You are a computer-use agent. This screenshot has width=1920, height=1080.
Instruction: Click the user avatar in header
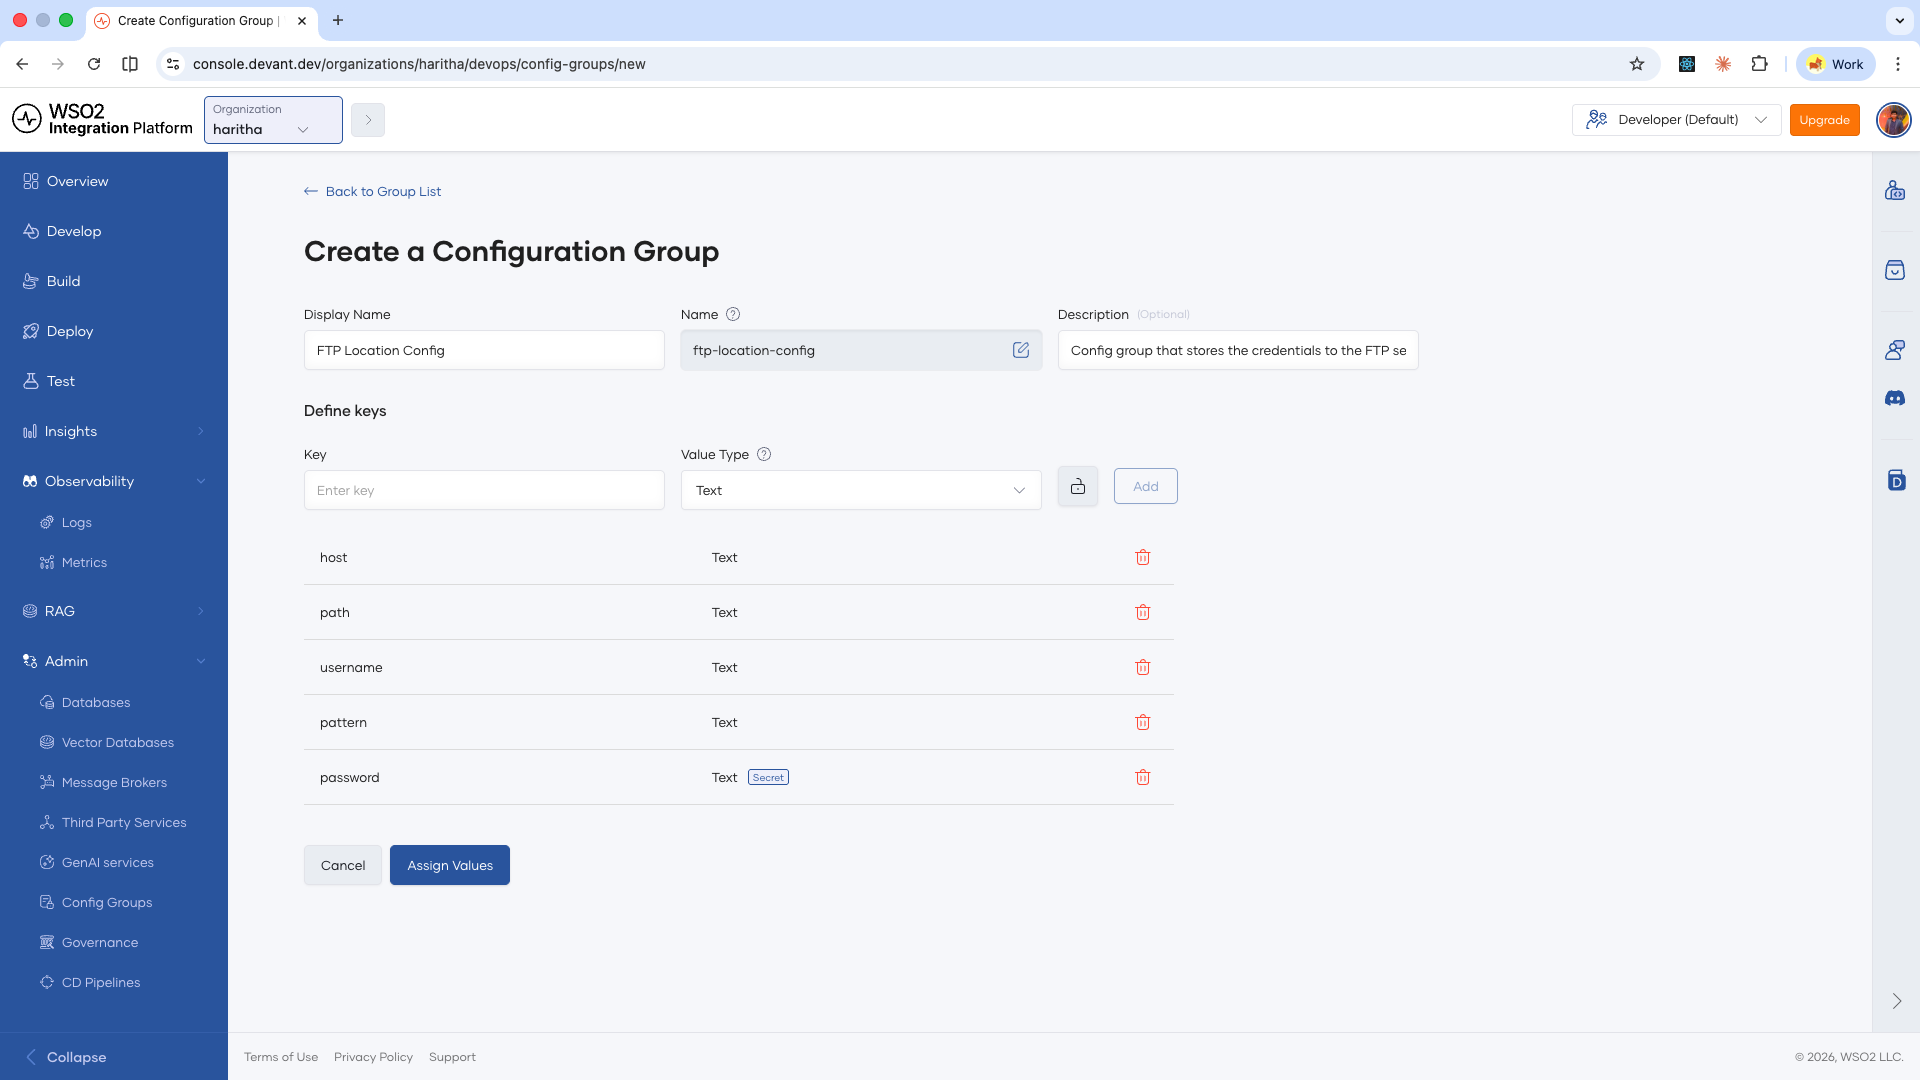pyautogui.click(x=1893, y=120)
